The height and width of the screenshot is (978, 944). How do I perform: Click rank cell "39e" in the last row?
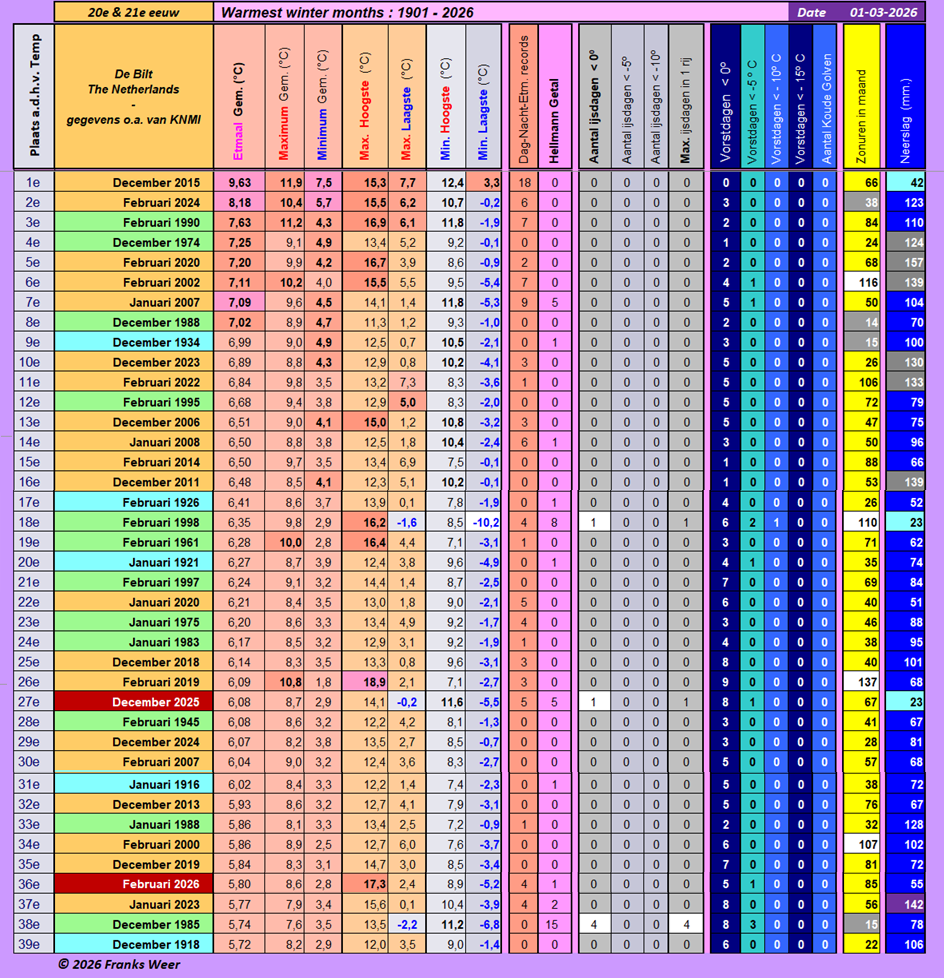[34, 944]
